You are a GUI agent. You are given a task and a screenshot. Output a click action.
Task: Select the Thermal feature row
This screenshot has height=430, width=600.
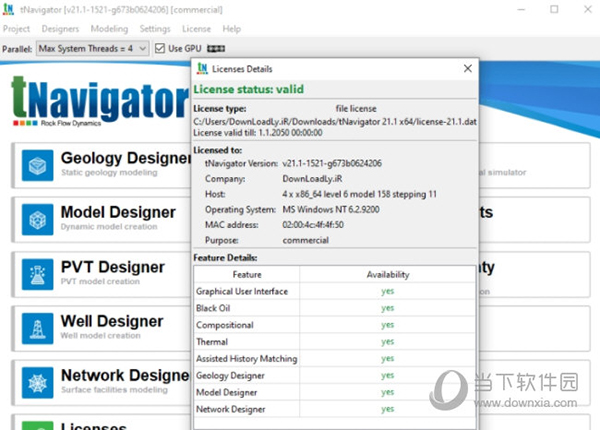point(335,342)
